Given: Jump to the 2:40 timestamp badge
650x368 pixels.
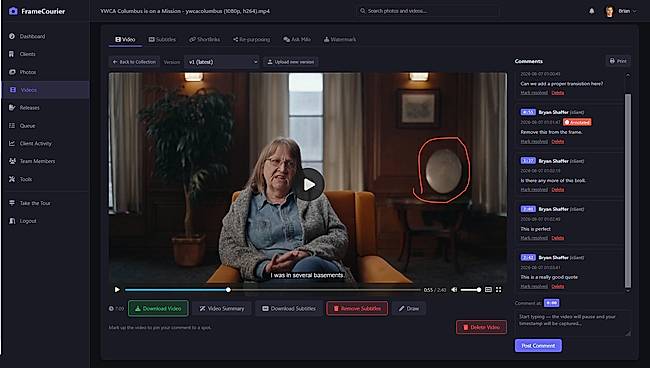Looking at the screenshot, I should pyautogui.click(x=528, y=209).
